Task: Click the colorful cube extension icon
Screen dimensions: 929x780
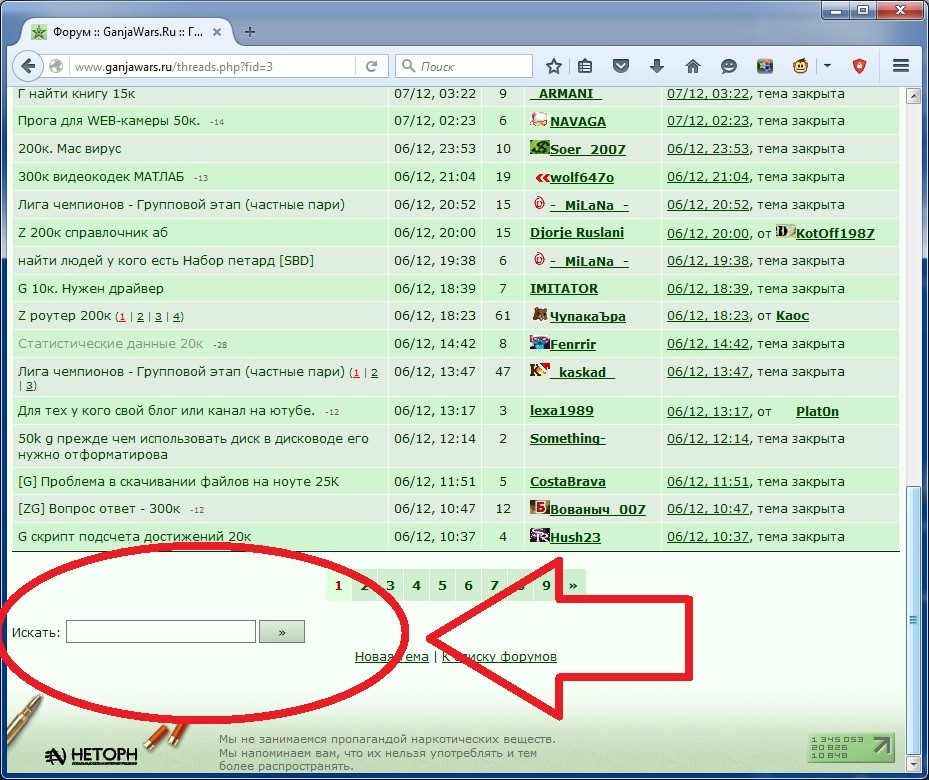Action: [764, 66]
